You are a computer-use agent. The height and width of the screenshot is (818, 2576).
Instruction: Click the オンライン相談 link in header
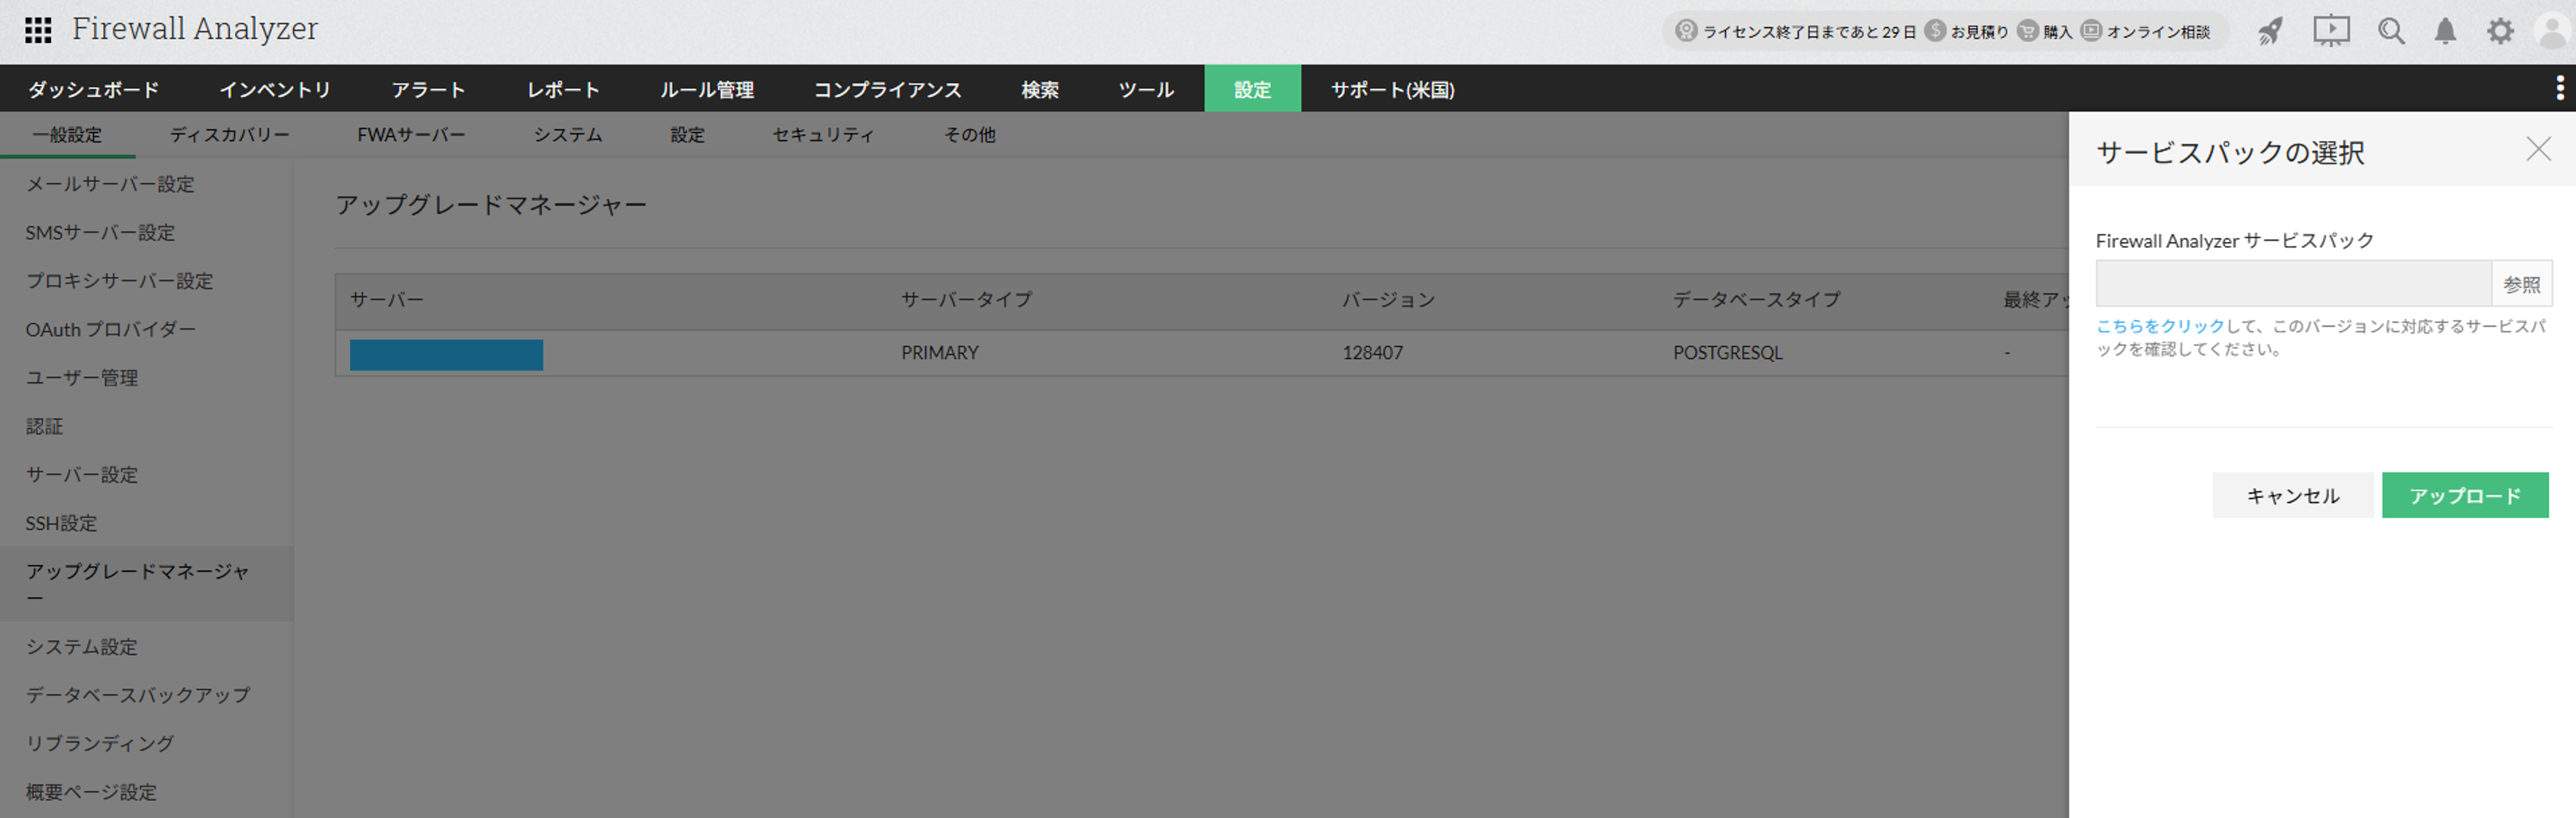click(2157, 32)
